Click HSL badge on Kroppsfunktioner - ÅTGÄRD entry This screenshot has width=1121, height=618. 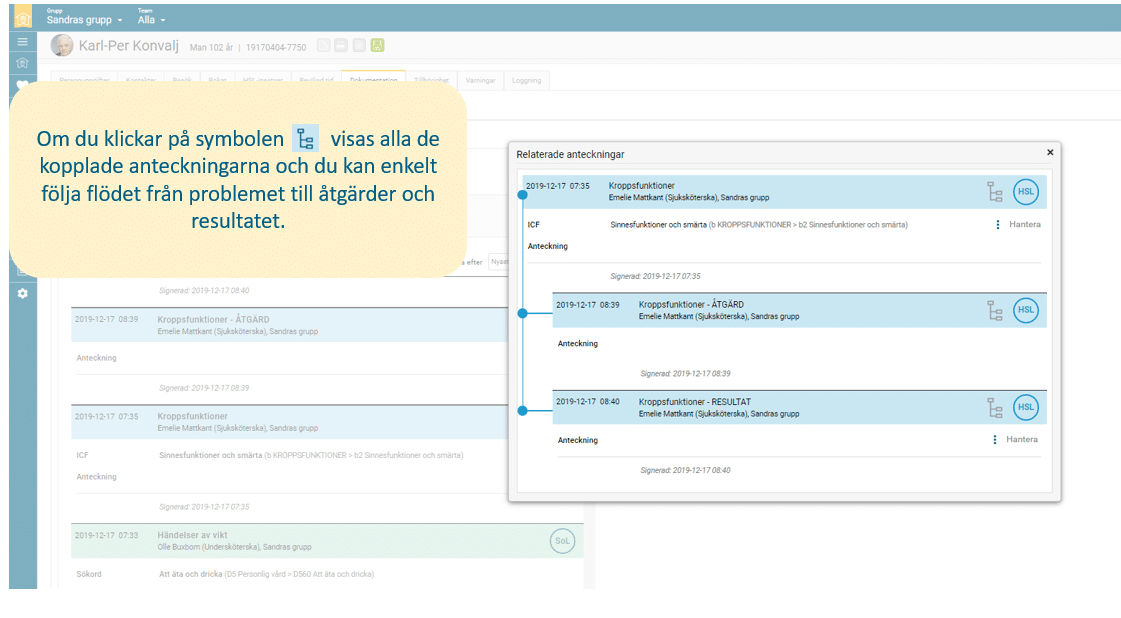pos(1026,310)
